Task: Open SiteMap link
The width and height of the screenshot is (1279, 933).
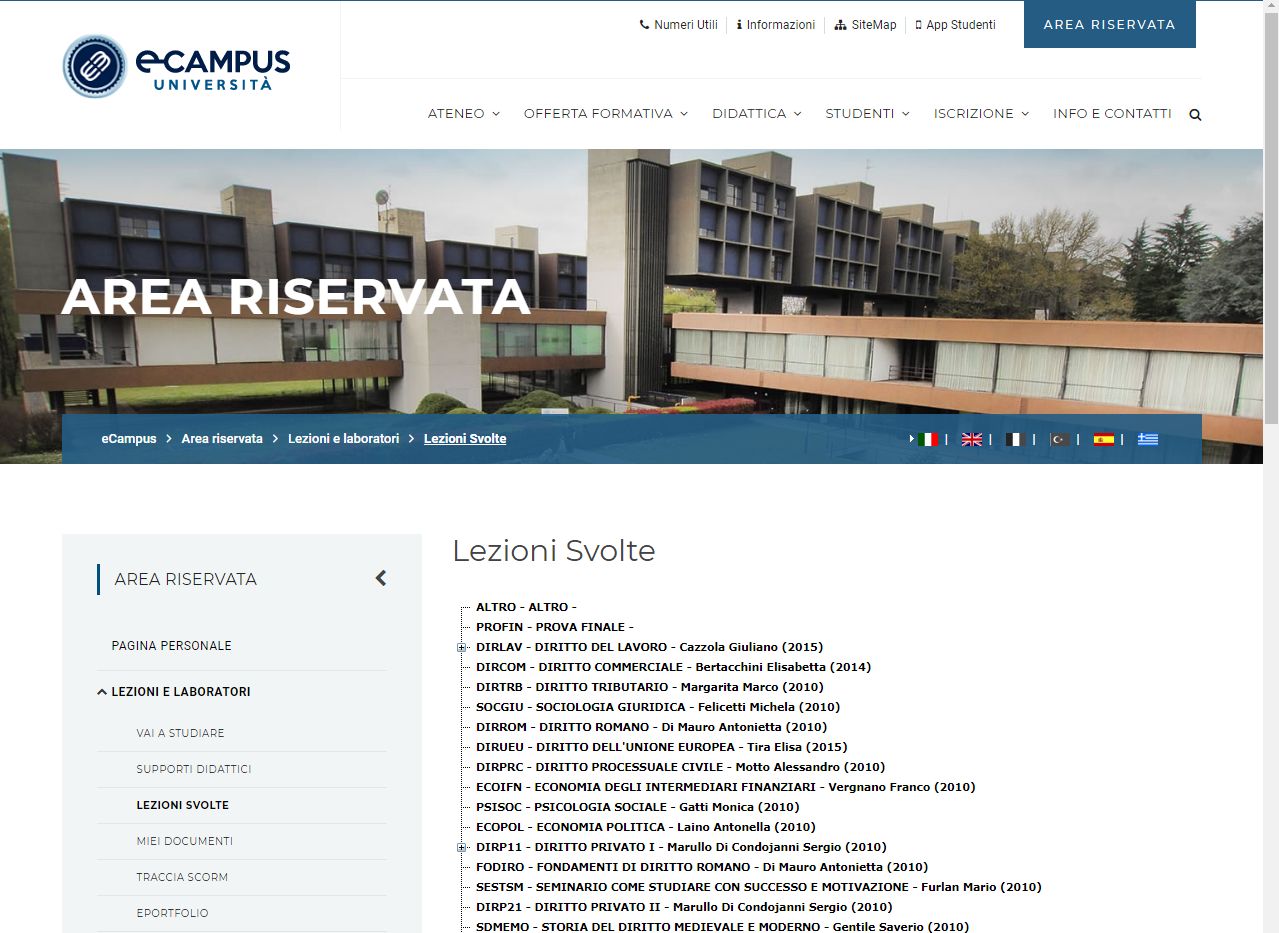Action: (866, 25)
